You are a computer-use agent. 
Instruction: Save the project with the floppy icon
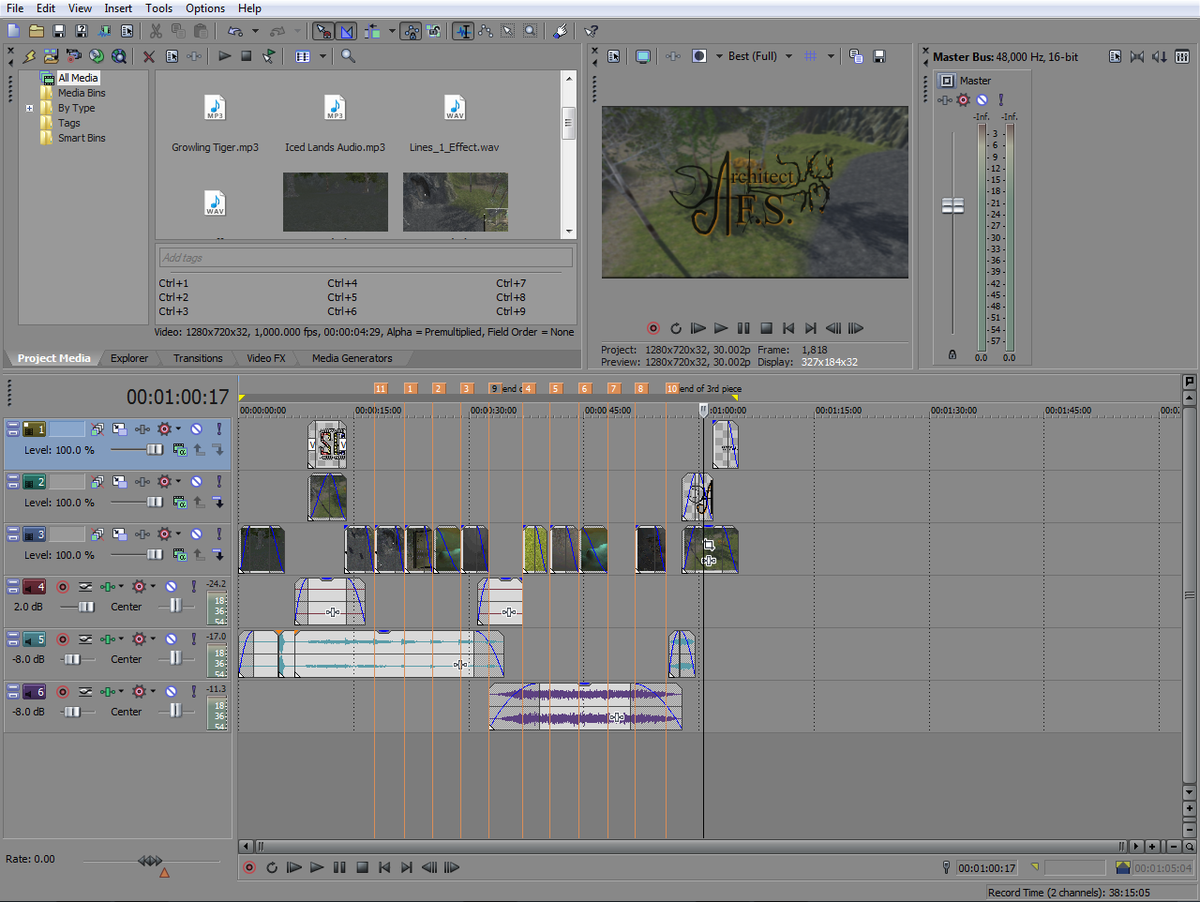coord(58,31)
